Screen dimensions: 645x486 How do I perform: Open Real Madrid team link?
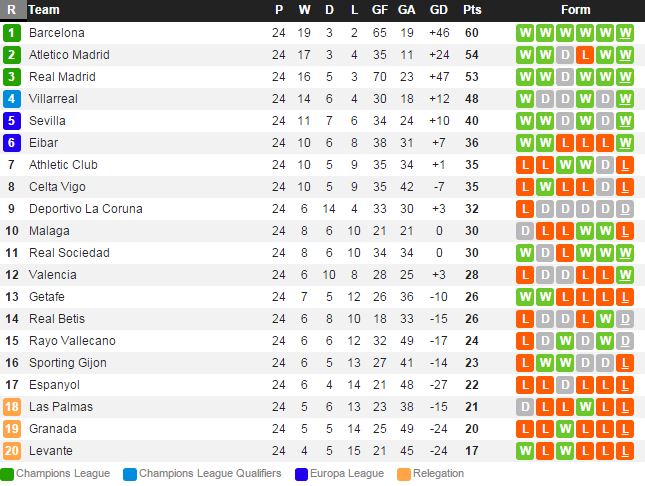[x=62, y=77]
